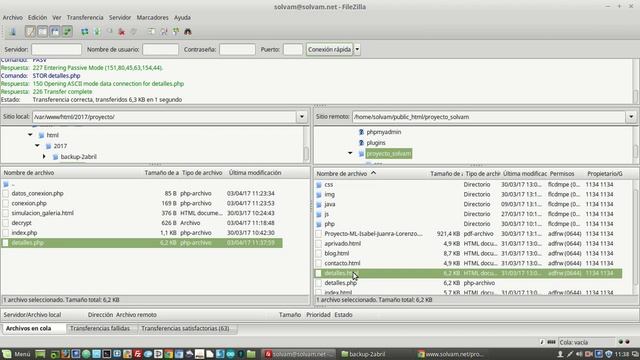Click the binoculars file search icon

pos(188,31)
